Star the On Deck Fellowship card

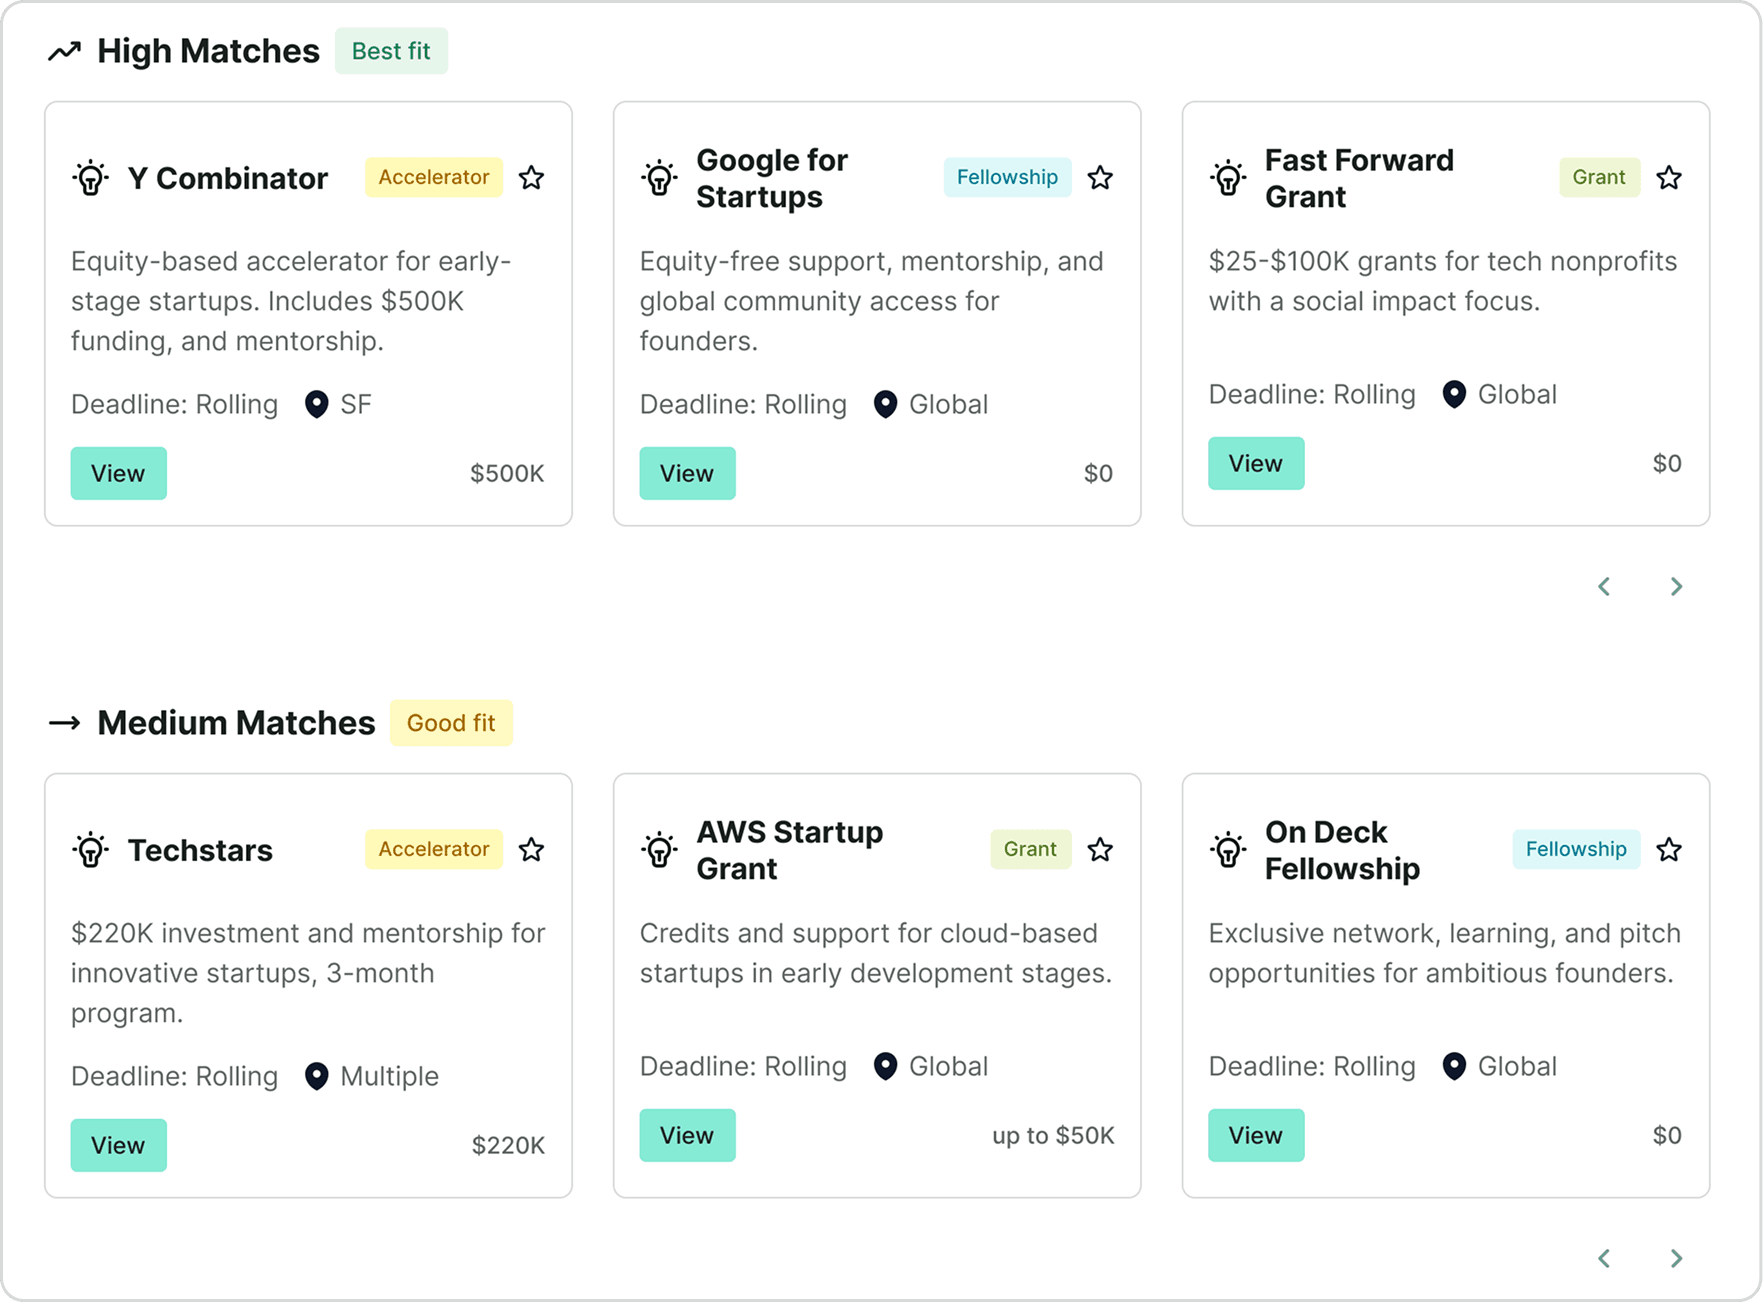point(1668,850)
